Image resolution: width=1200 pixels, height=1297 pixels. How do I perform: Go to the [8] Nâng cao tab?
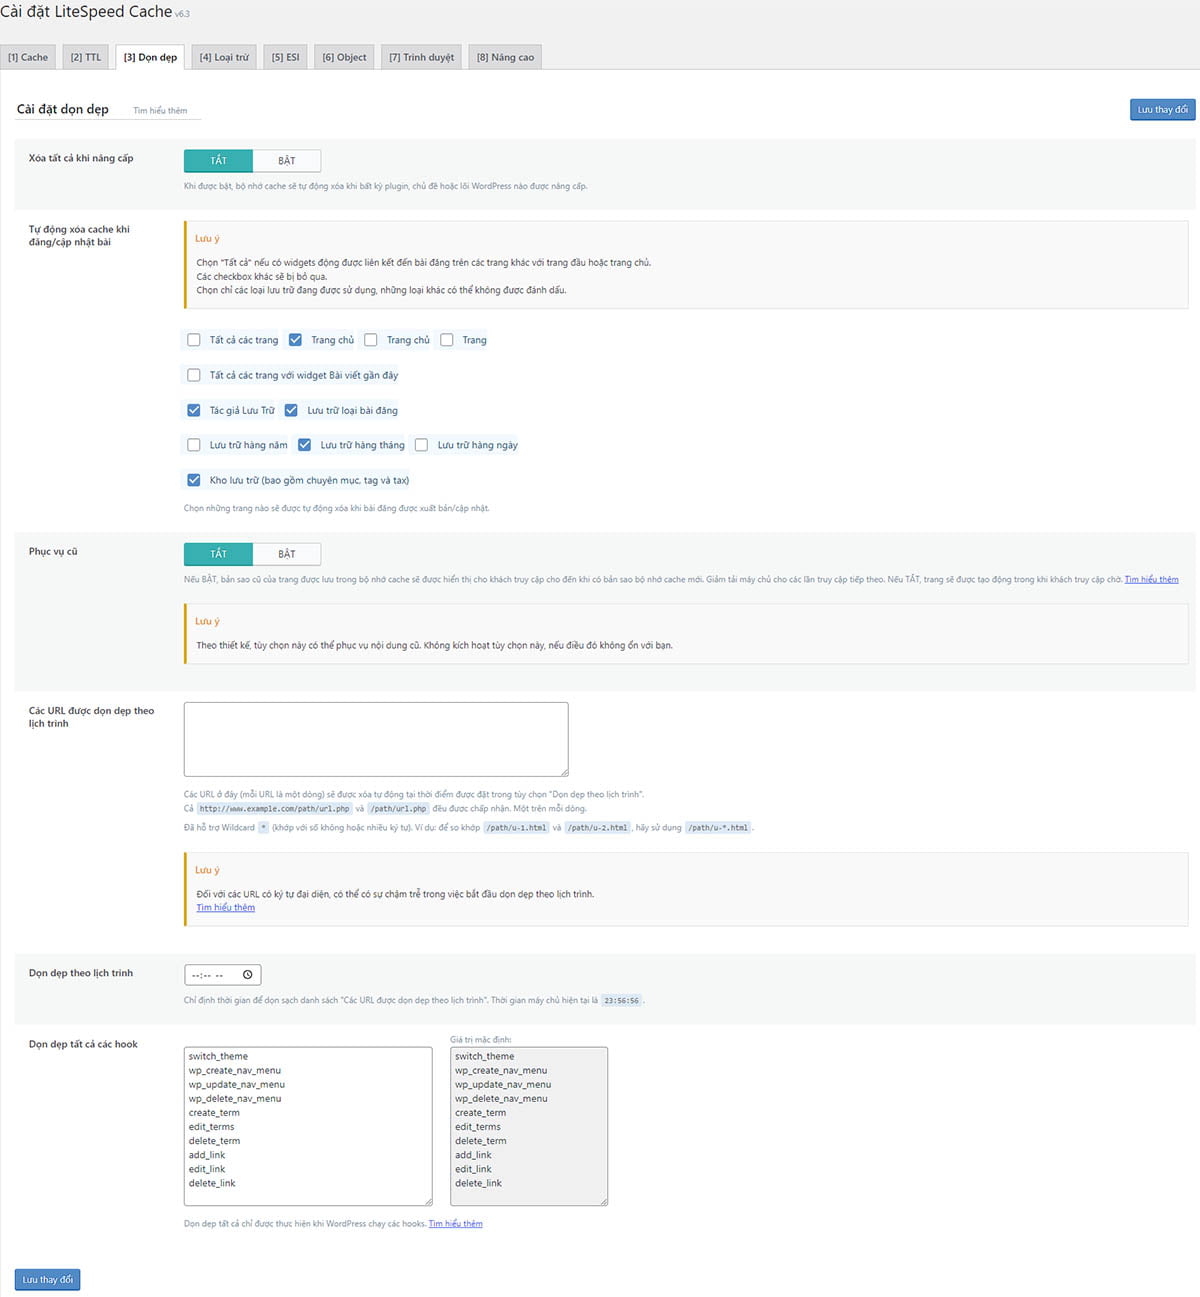[x=505, y=57]
